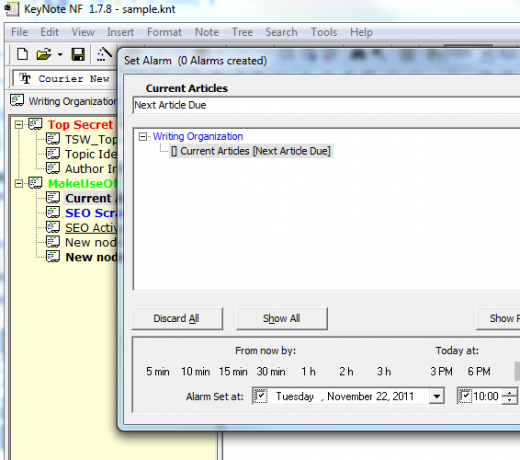Click the Next Article Due text field
The width and height of the screenshot is (520, 460).
[x=326, y=105]
